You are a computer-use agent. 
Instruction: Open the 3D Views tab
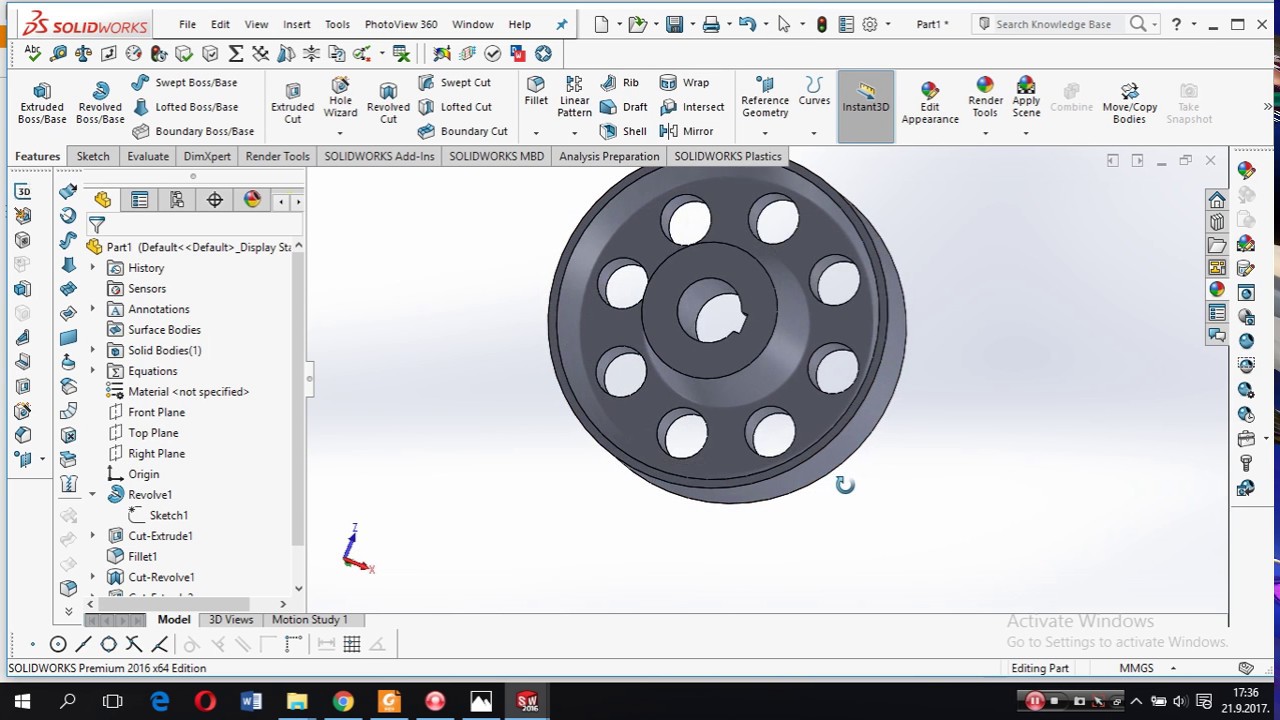point(231,619)
